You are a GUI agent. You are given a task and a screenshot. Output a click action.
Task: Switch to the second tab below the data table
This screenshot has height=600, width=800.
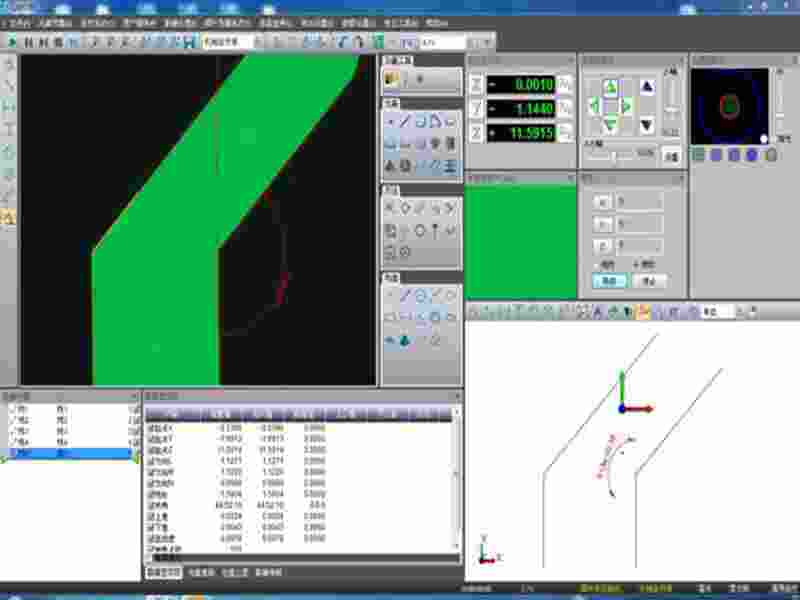(198, 572)
